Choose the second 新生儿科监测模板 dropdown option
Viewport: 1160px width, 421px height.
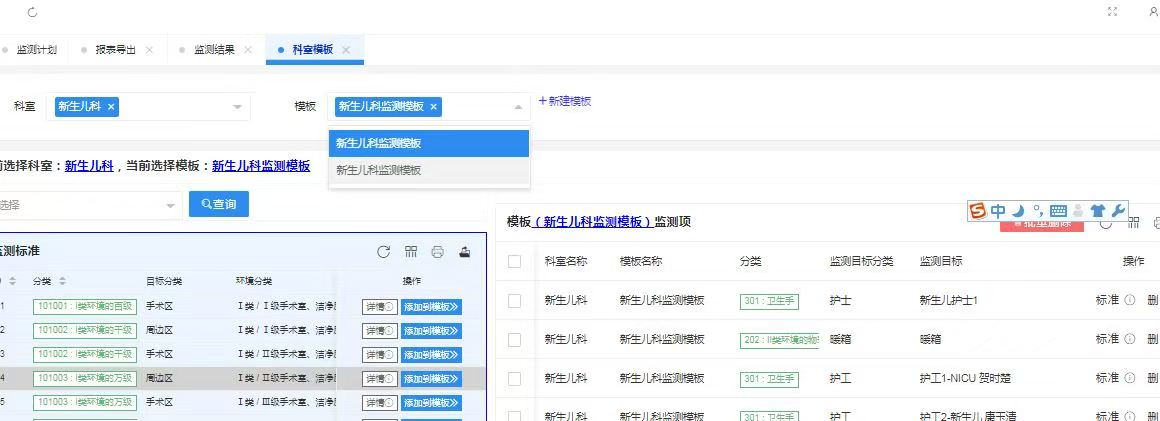click(429, 170)
